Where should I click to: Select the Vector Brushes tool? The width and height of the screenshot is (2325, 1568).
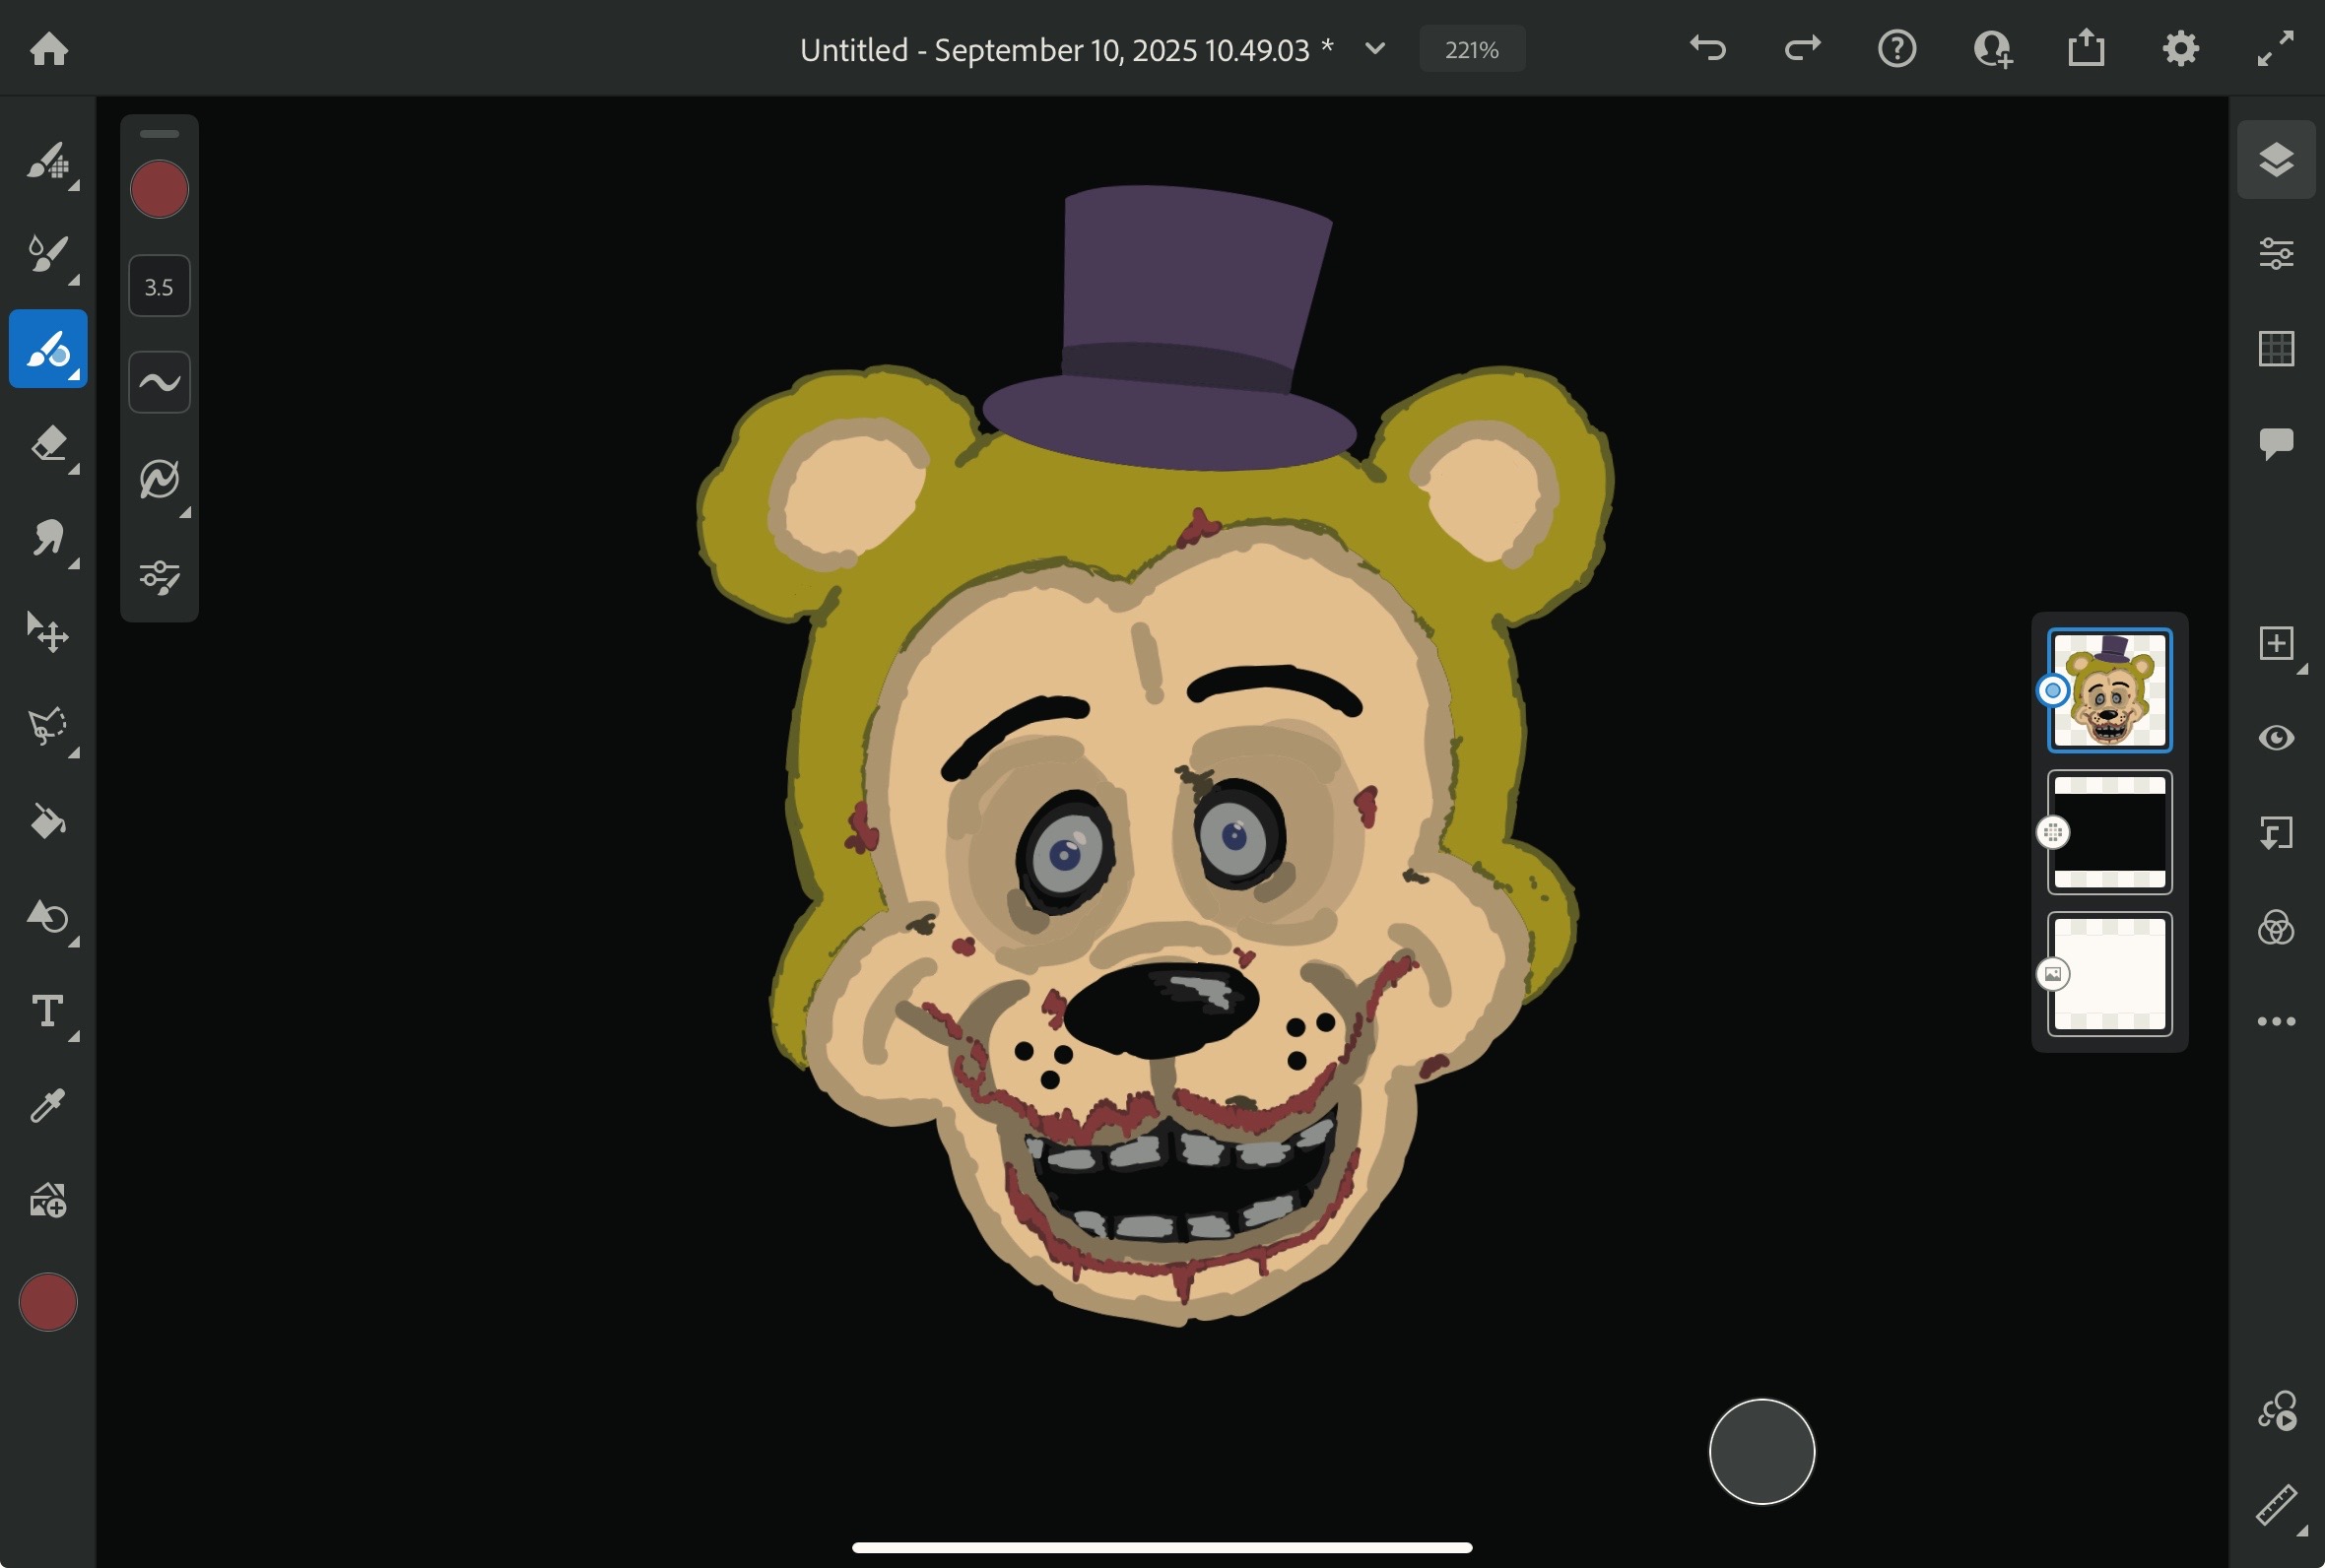coord(48,349)
